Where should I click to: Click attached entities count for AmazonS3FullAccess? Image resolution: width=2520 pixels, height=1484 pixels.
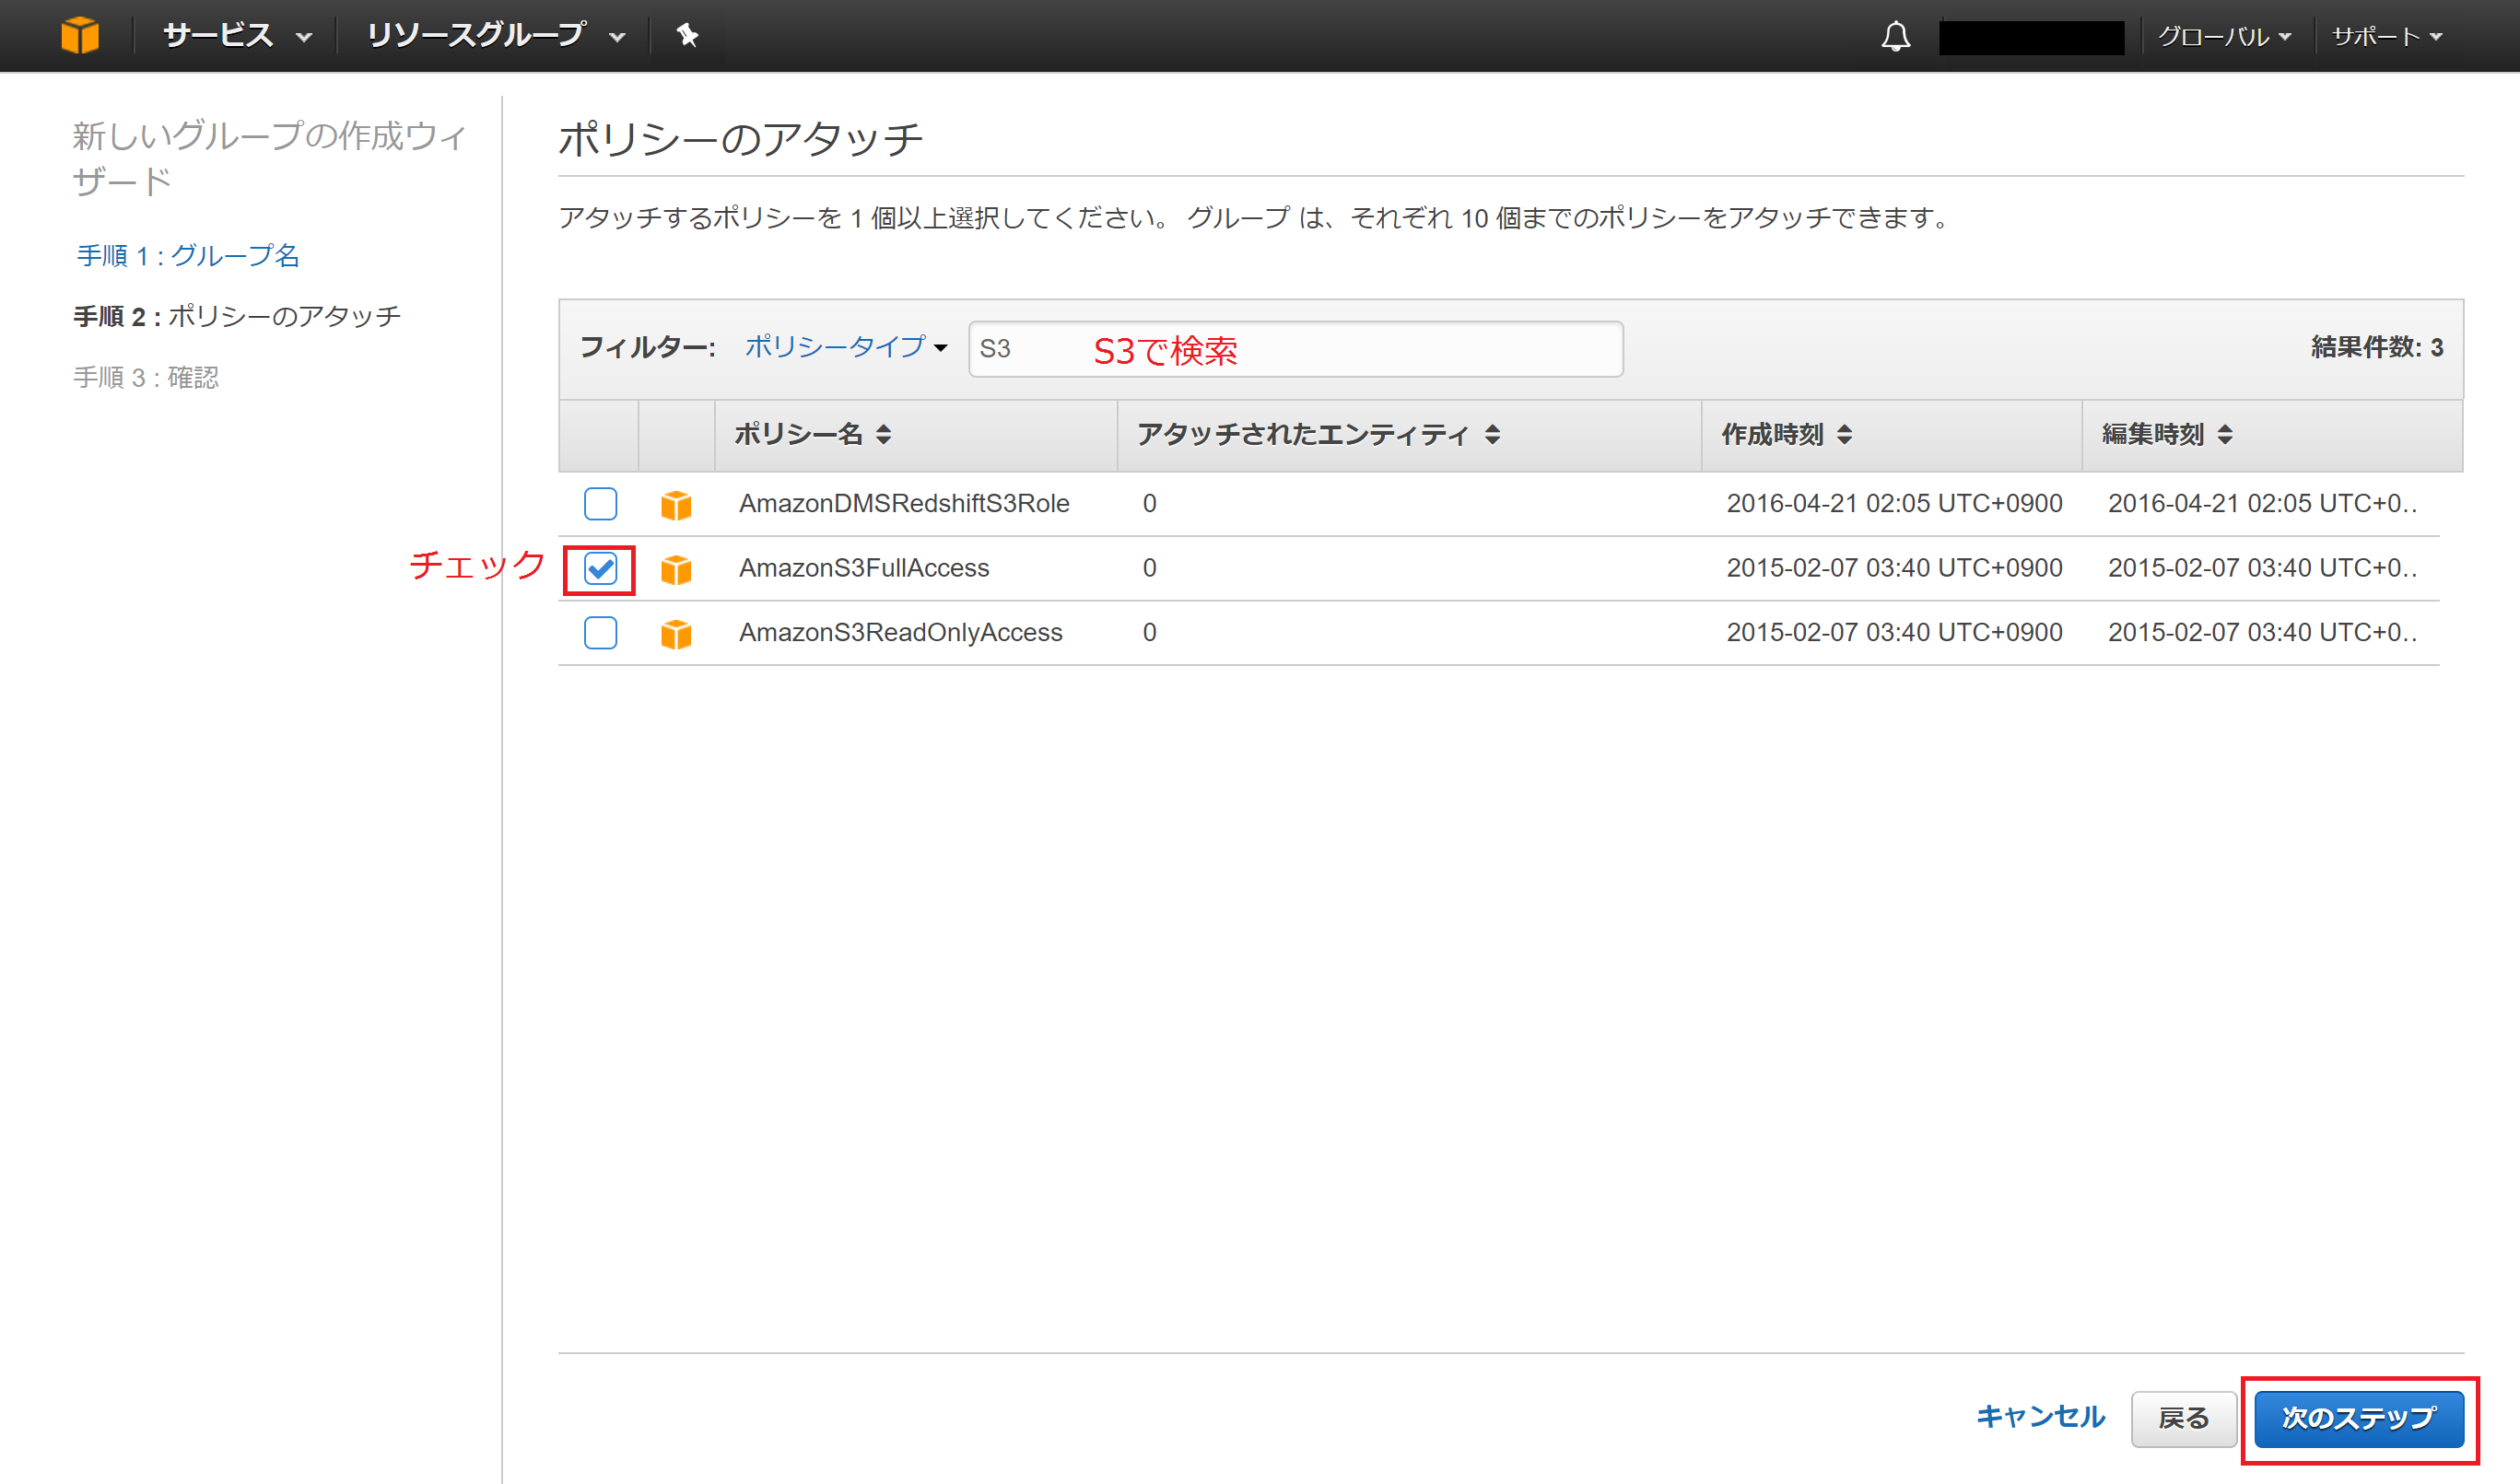pyautogui.click(x=1149, y=568)
